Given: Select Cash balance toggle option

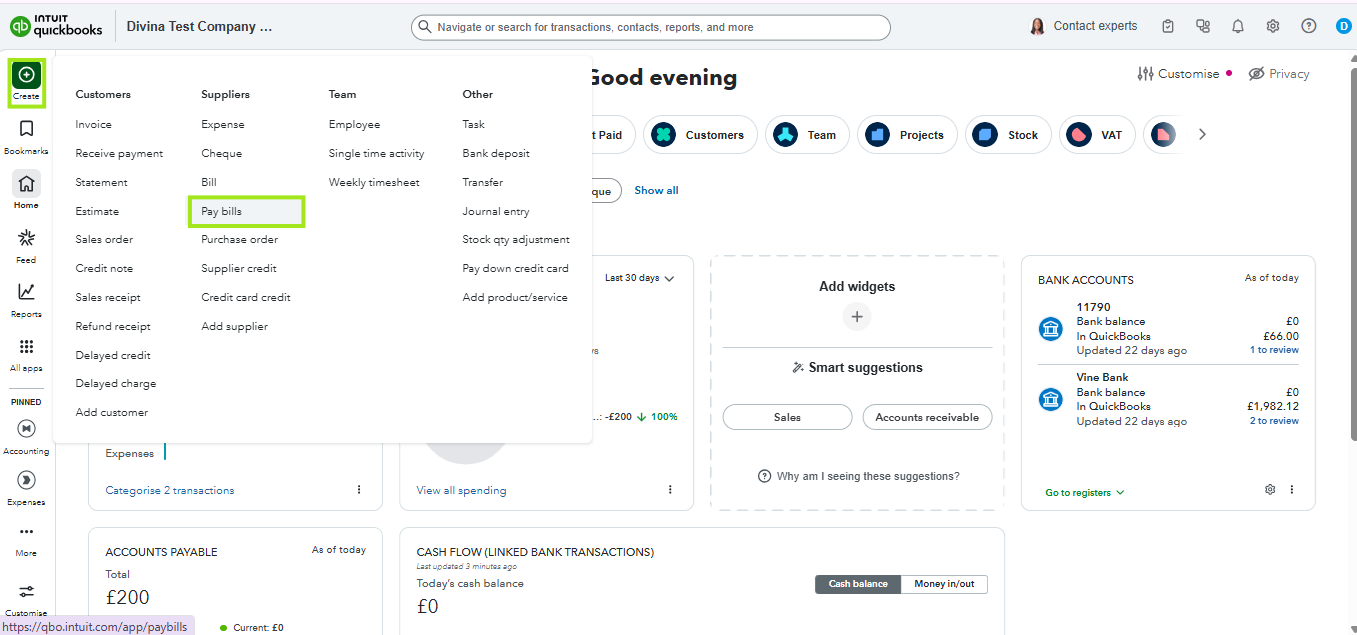Looking at the screenshot, I should [857, 584].
